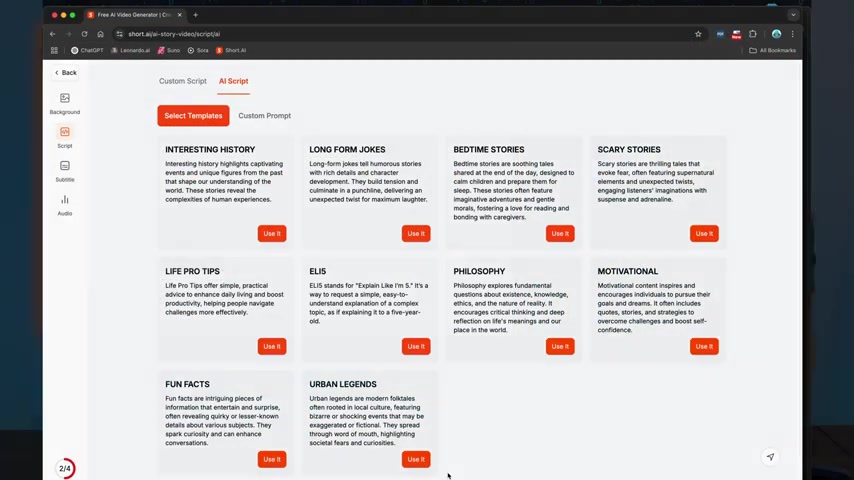Viewport: 854px width, 480px height.
Task: Close the Free AI Video Generator tab
Action: click(x=180, y=15)
